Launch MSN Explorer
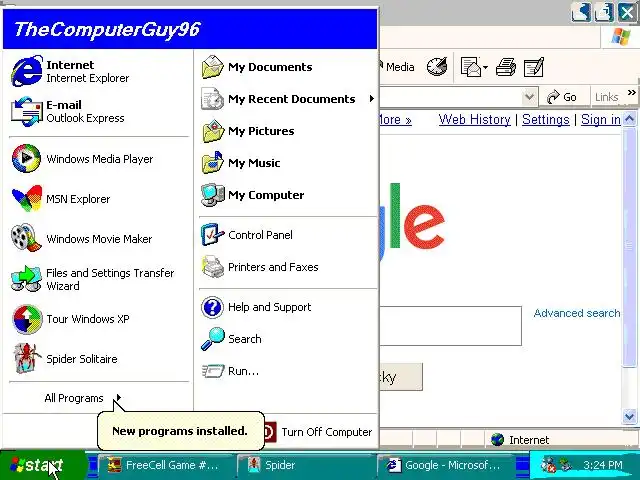The width and height of the screenshot is (640, 480). tap(98, 199)
